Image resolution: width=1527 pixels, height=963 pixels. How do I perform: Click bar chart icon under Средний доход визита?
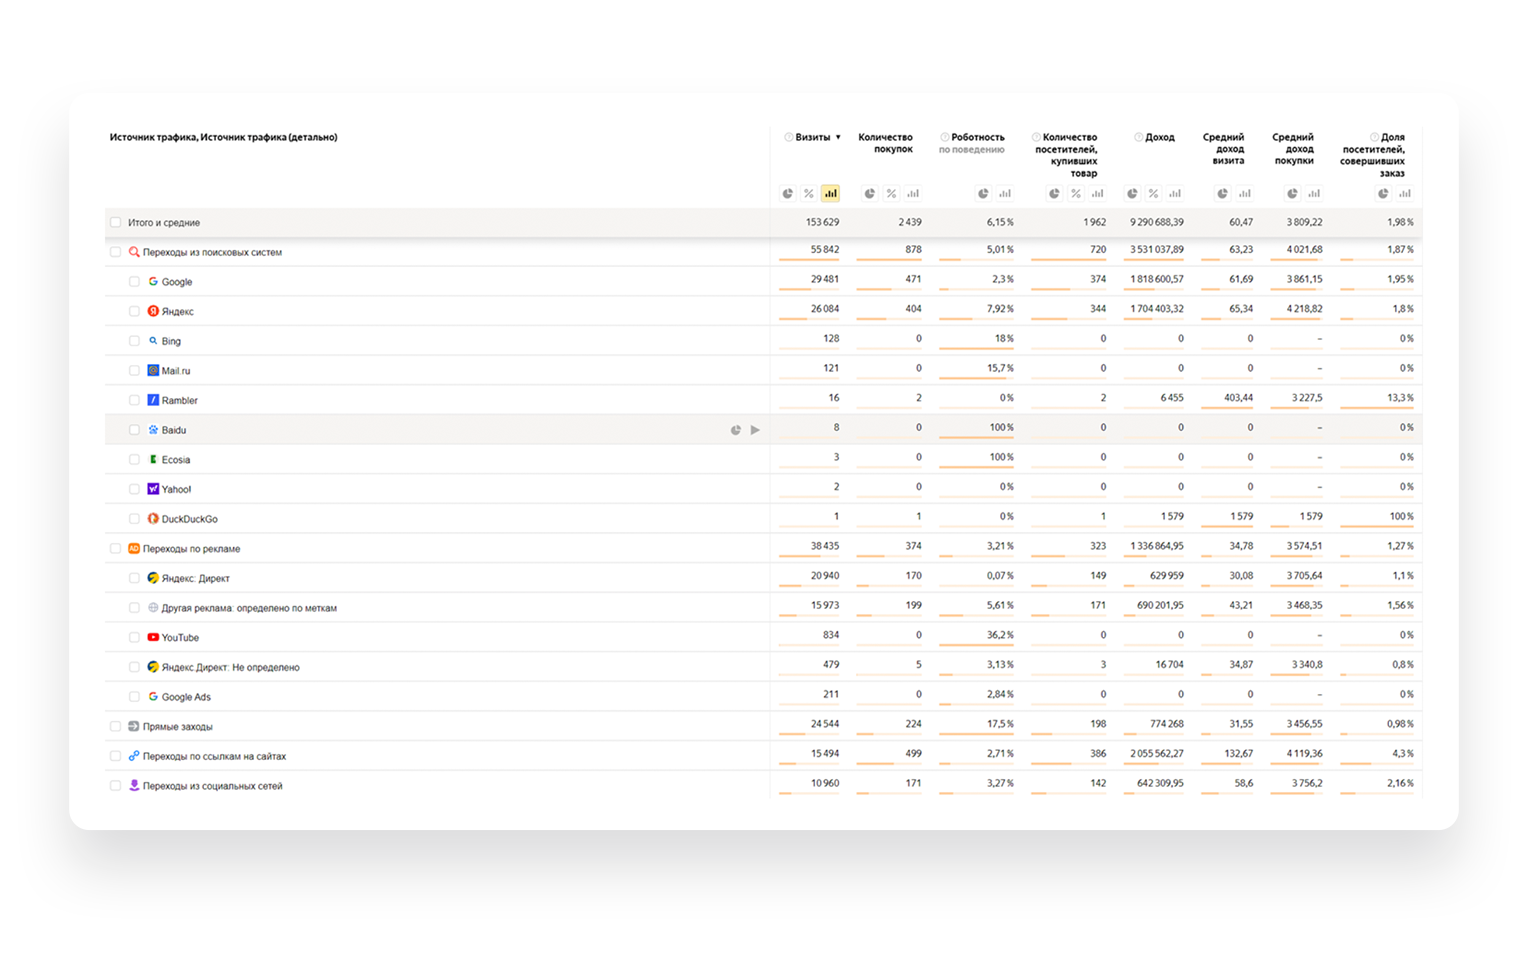[1244, 194]
